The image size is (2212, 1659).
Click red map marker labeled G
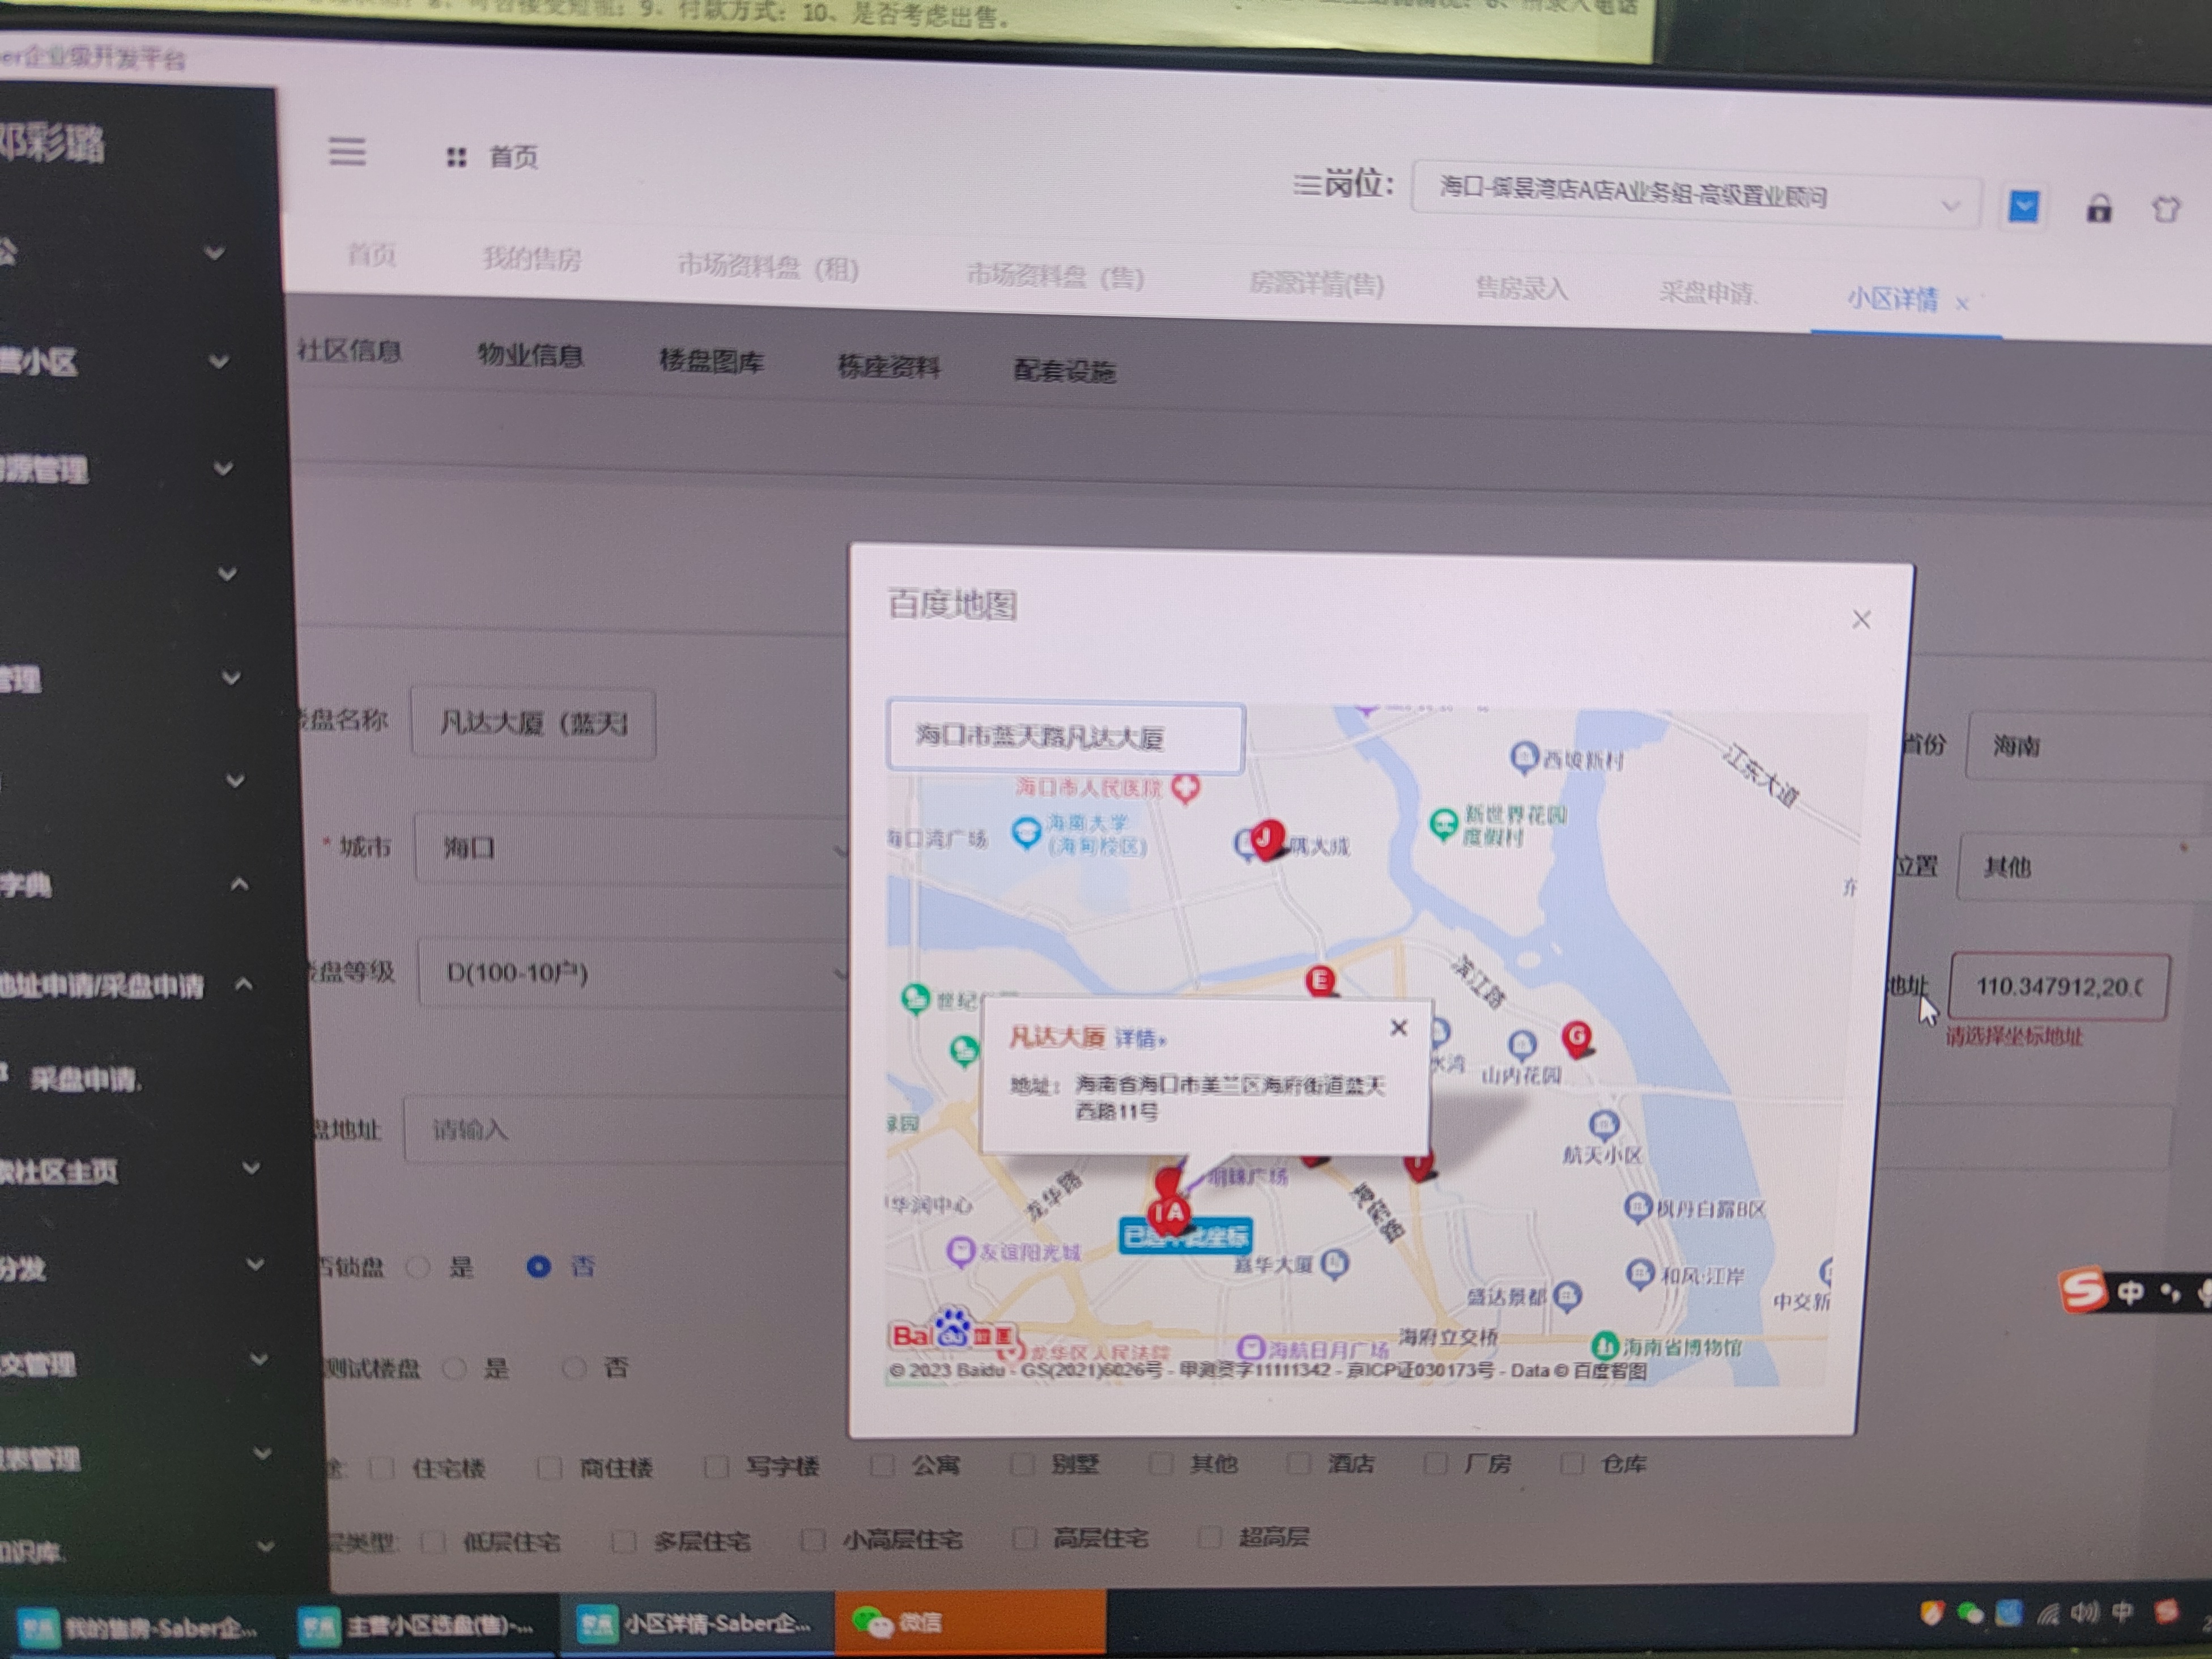click(1577, 1037)
